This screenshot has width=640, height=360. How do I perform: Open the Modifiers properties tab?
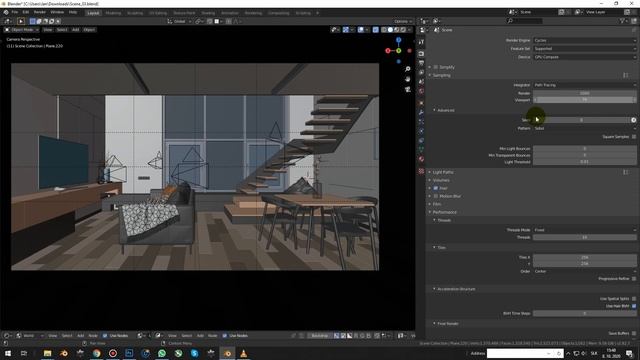[421, 112]
